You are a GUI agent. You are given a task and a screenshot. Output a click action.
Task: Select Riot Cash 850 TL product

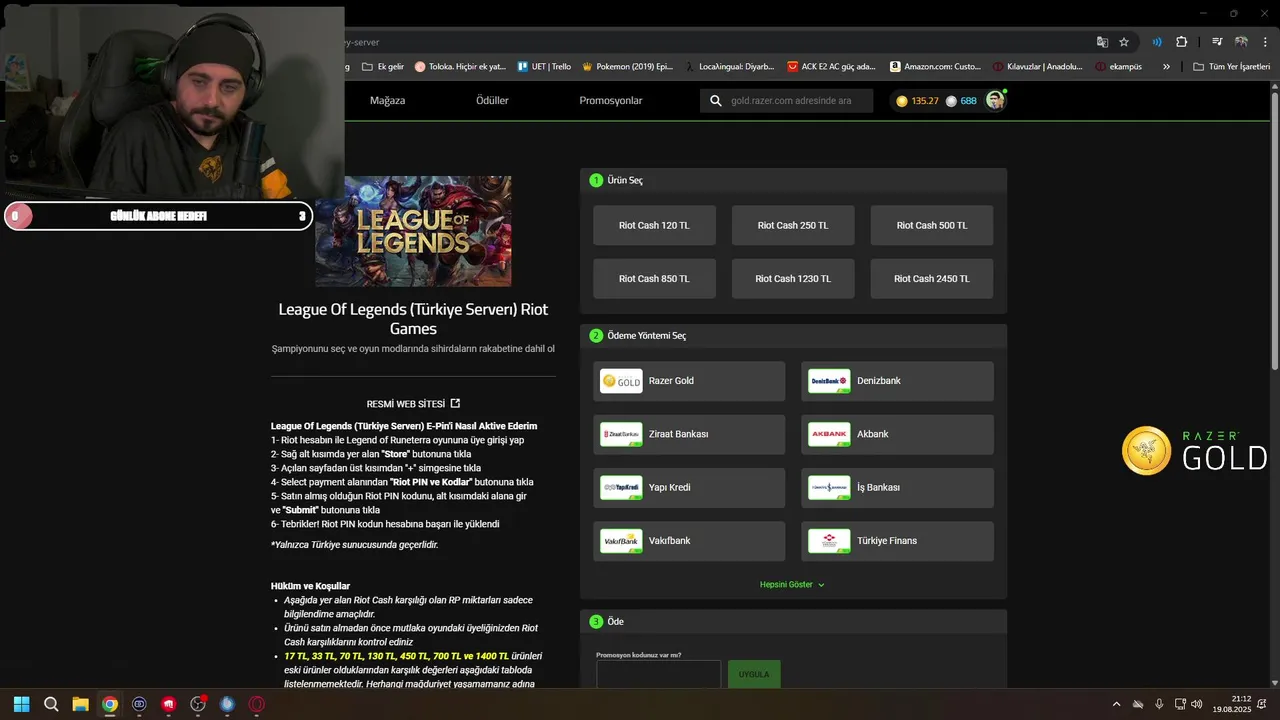click(654, 279)
